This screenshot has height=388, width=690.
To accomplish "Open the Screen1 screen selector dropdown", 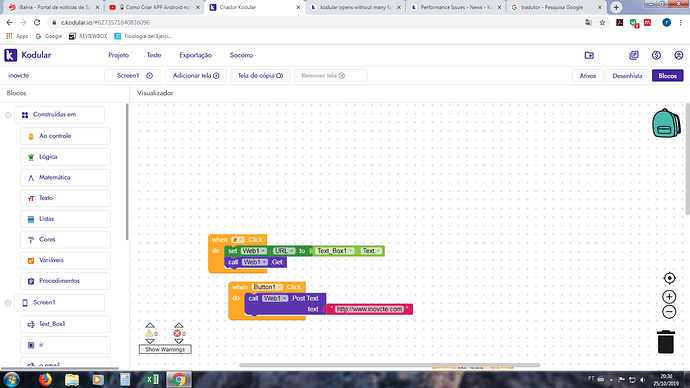I will point(132,75).
